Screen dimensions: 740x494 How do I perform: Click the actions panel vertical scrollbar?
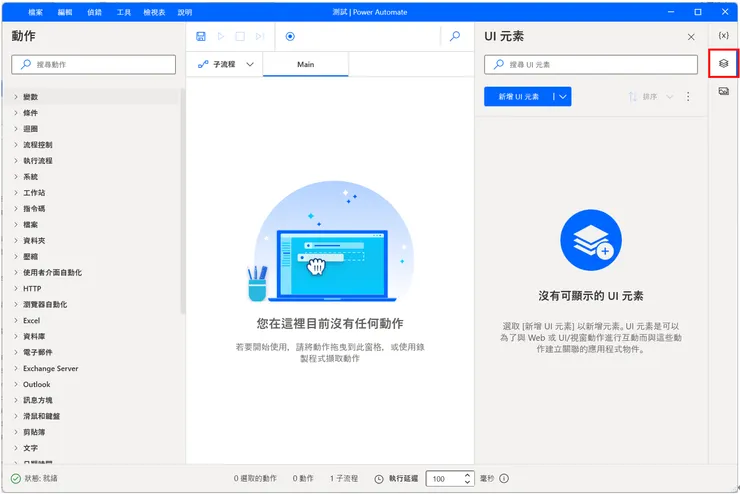(183, 202)
